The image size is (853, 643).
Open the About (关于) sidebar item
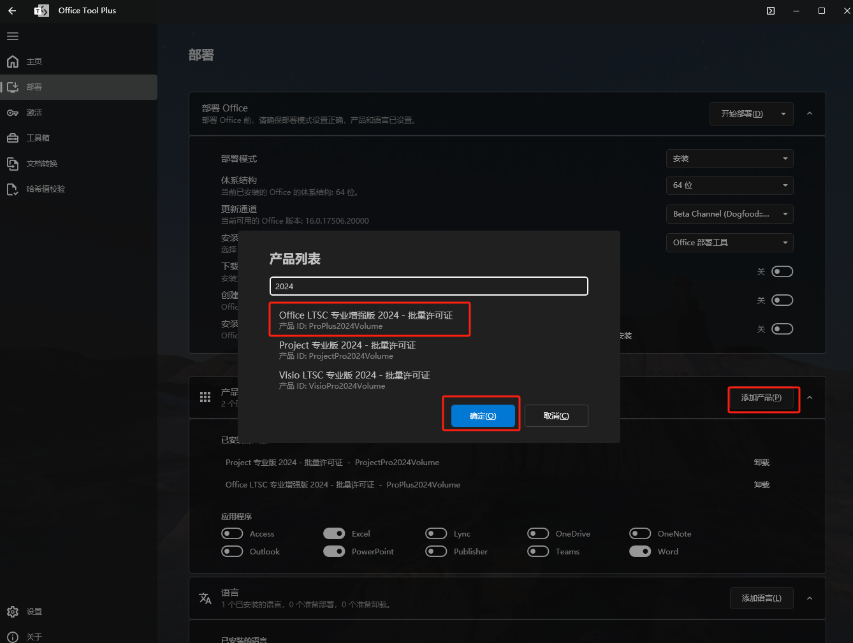pyautogui.click(x=79, y=636)
